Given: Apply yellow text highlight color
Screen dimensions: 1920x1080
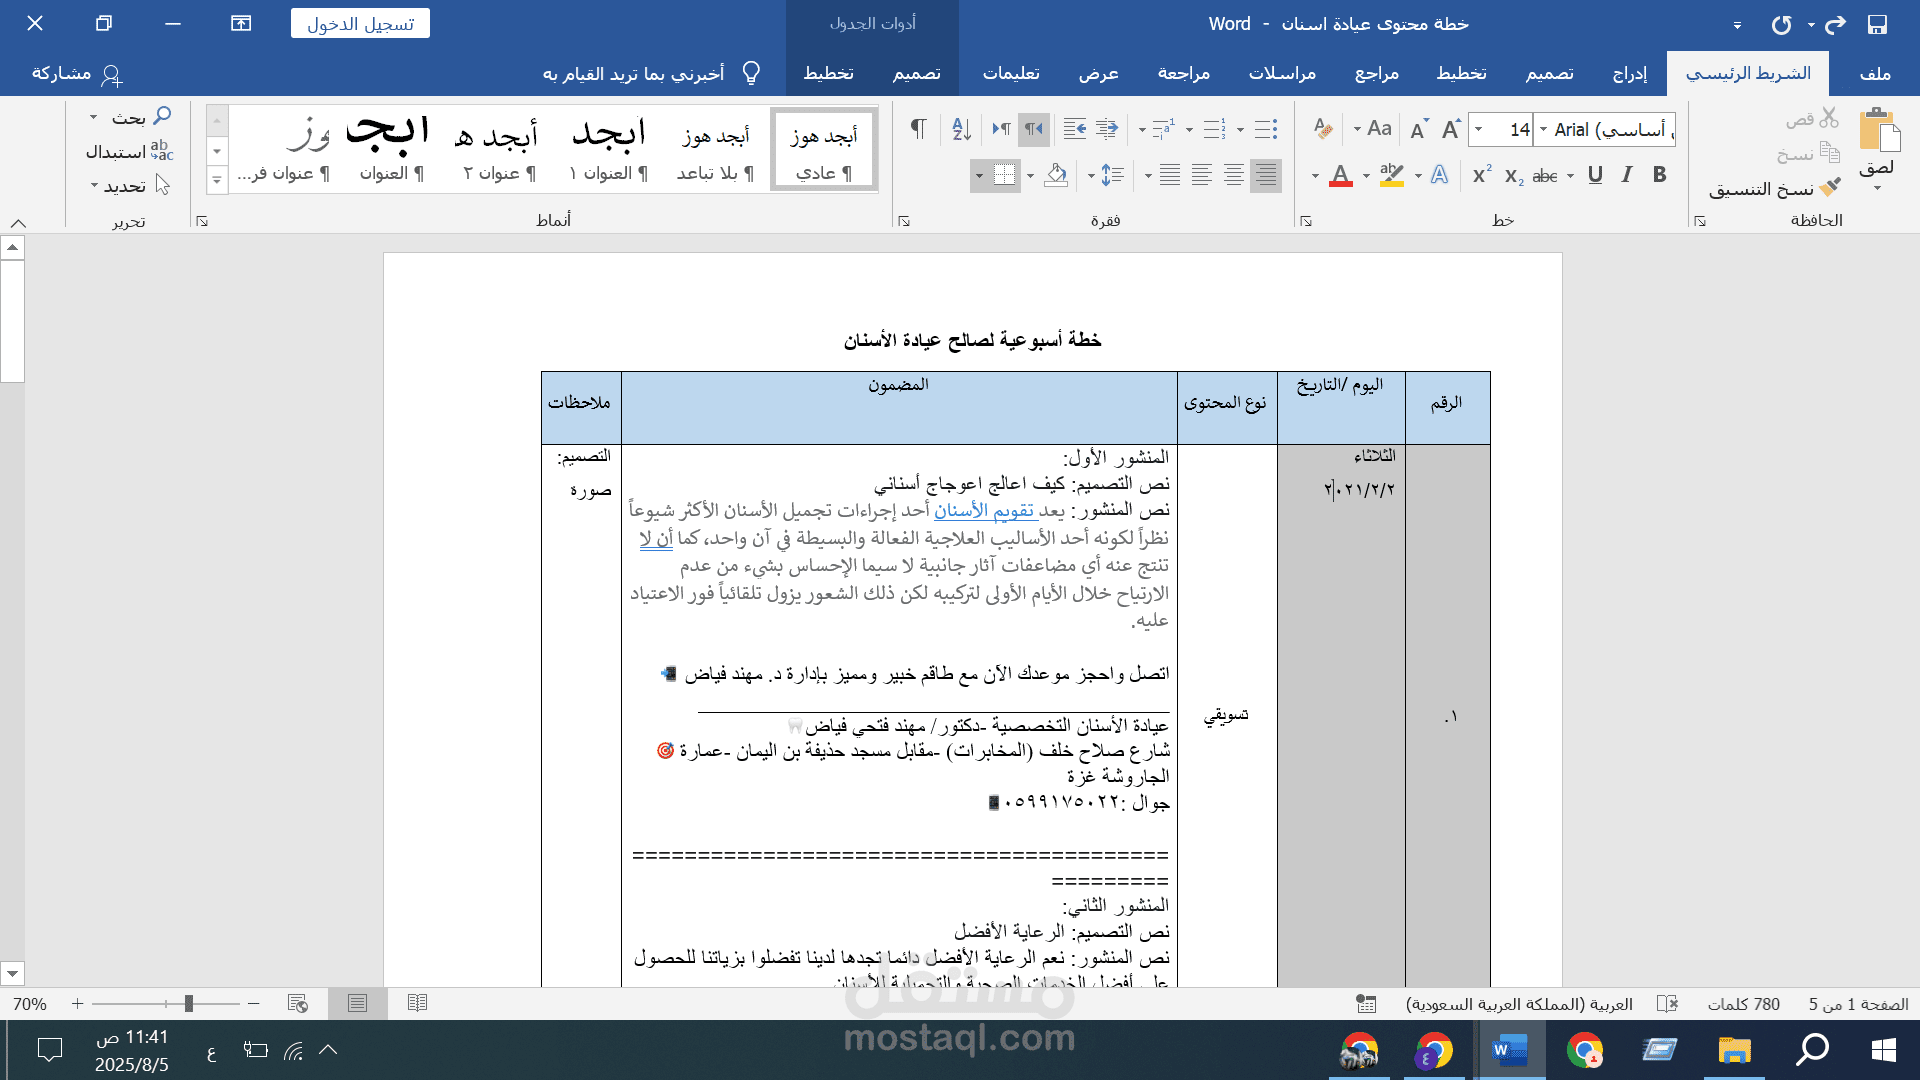Looking at the screenshot, I should 1392,175.
